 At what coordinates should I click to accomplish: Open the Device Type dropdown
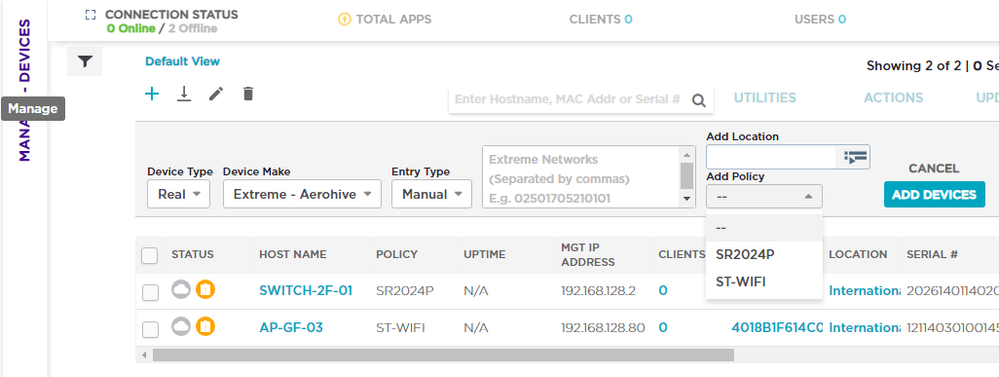pos(178,194)
